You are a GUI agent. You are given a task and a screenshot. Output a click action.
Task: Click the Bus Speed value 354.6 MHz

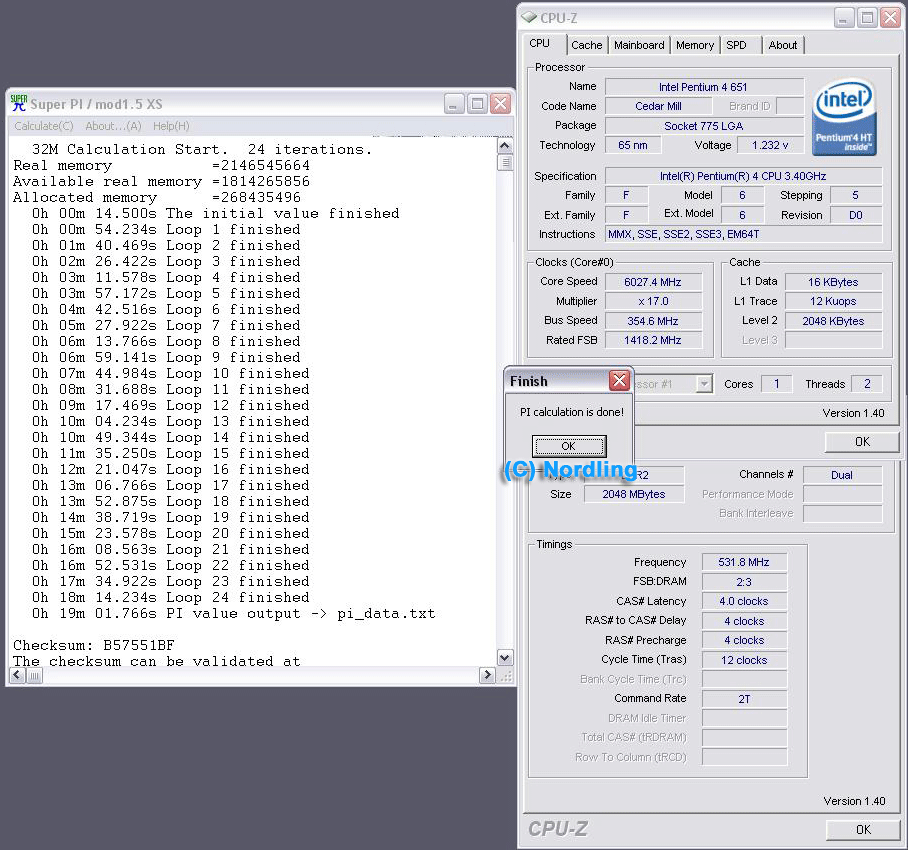click(653, 321)
